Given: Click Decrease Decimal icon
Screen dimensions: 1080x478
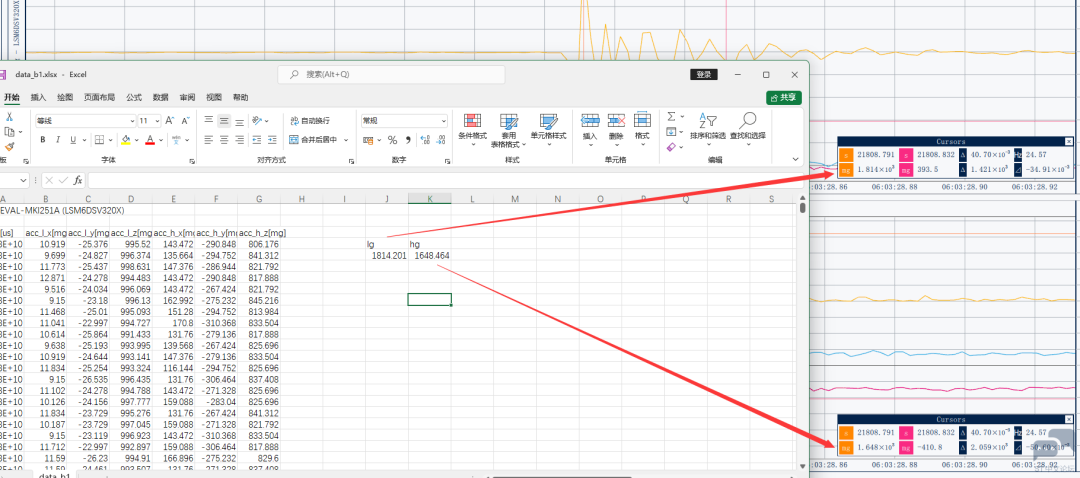Looking at the screenshot, I should point(440,140).
